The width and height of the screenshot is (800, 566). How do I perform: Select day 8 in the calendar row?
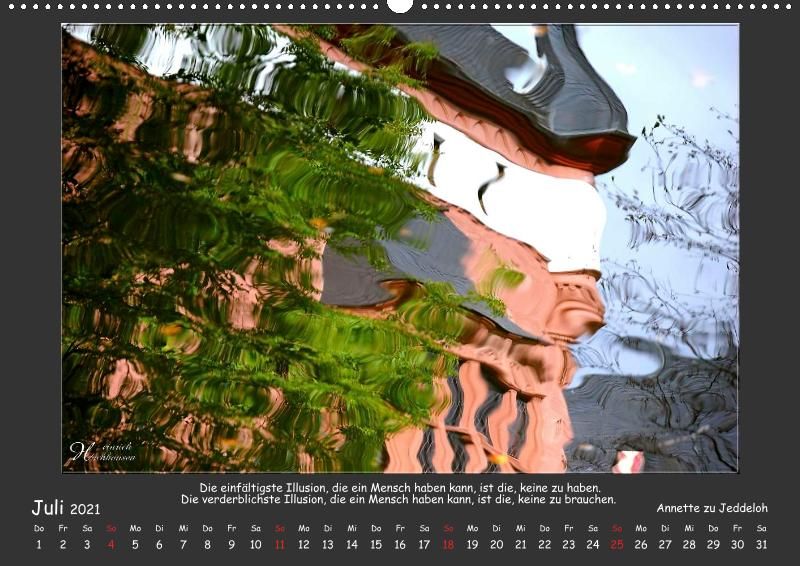(x=207, y=545)
